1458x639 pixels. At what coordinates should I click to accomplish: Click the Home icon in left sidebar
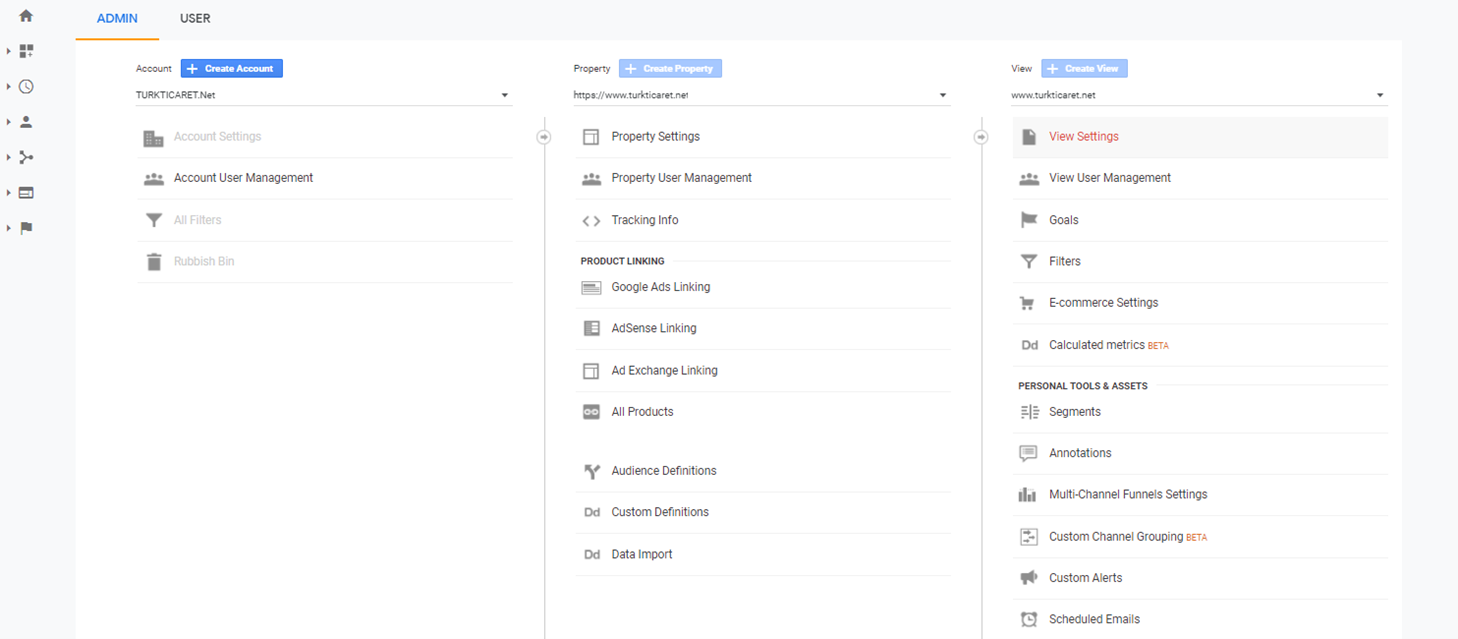(x=26, y=16)
